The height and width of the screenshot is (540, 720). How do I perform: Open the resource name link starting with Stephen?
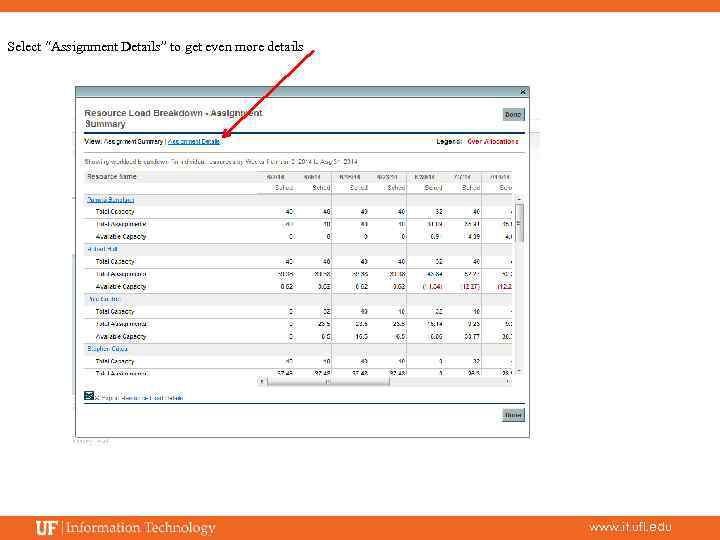[107, 349]
